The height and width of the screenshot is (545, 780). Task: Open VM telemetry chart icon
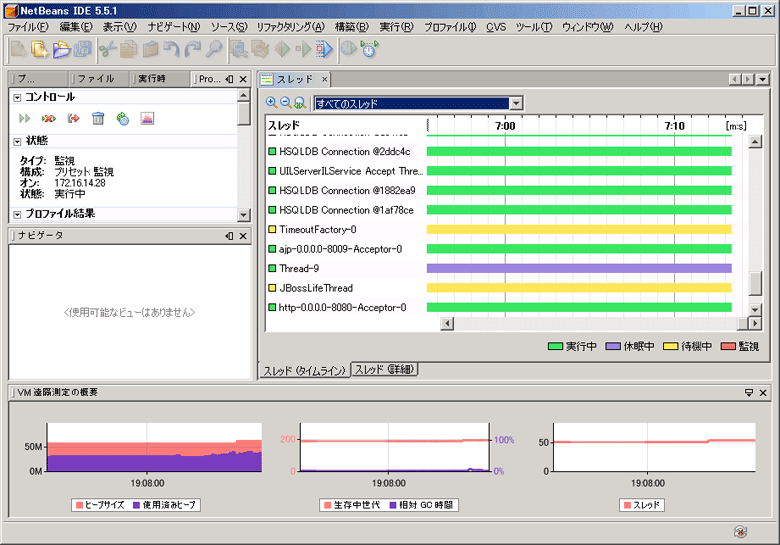pos(147,118)
